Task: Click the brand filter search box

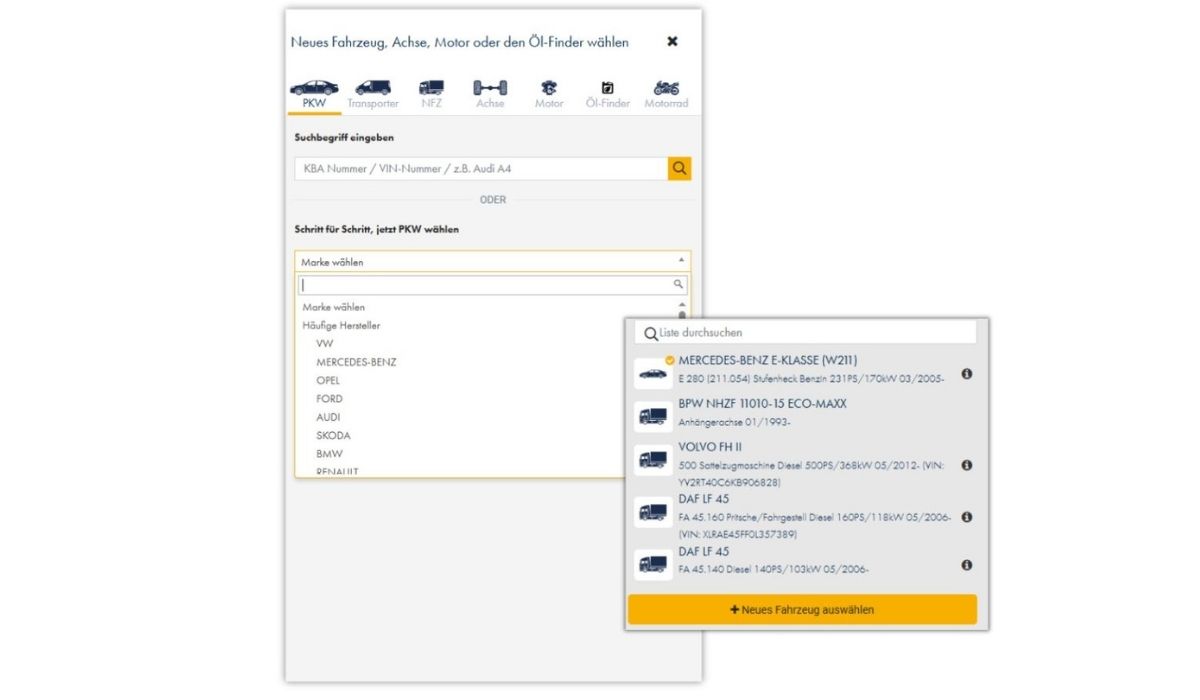Action: (x=486, y=285)
